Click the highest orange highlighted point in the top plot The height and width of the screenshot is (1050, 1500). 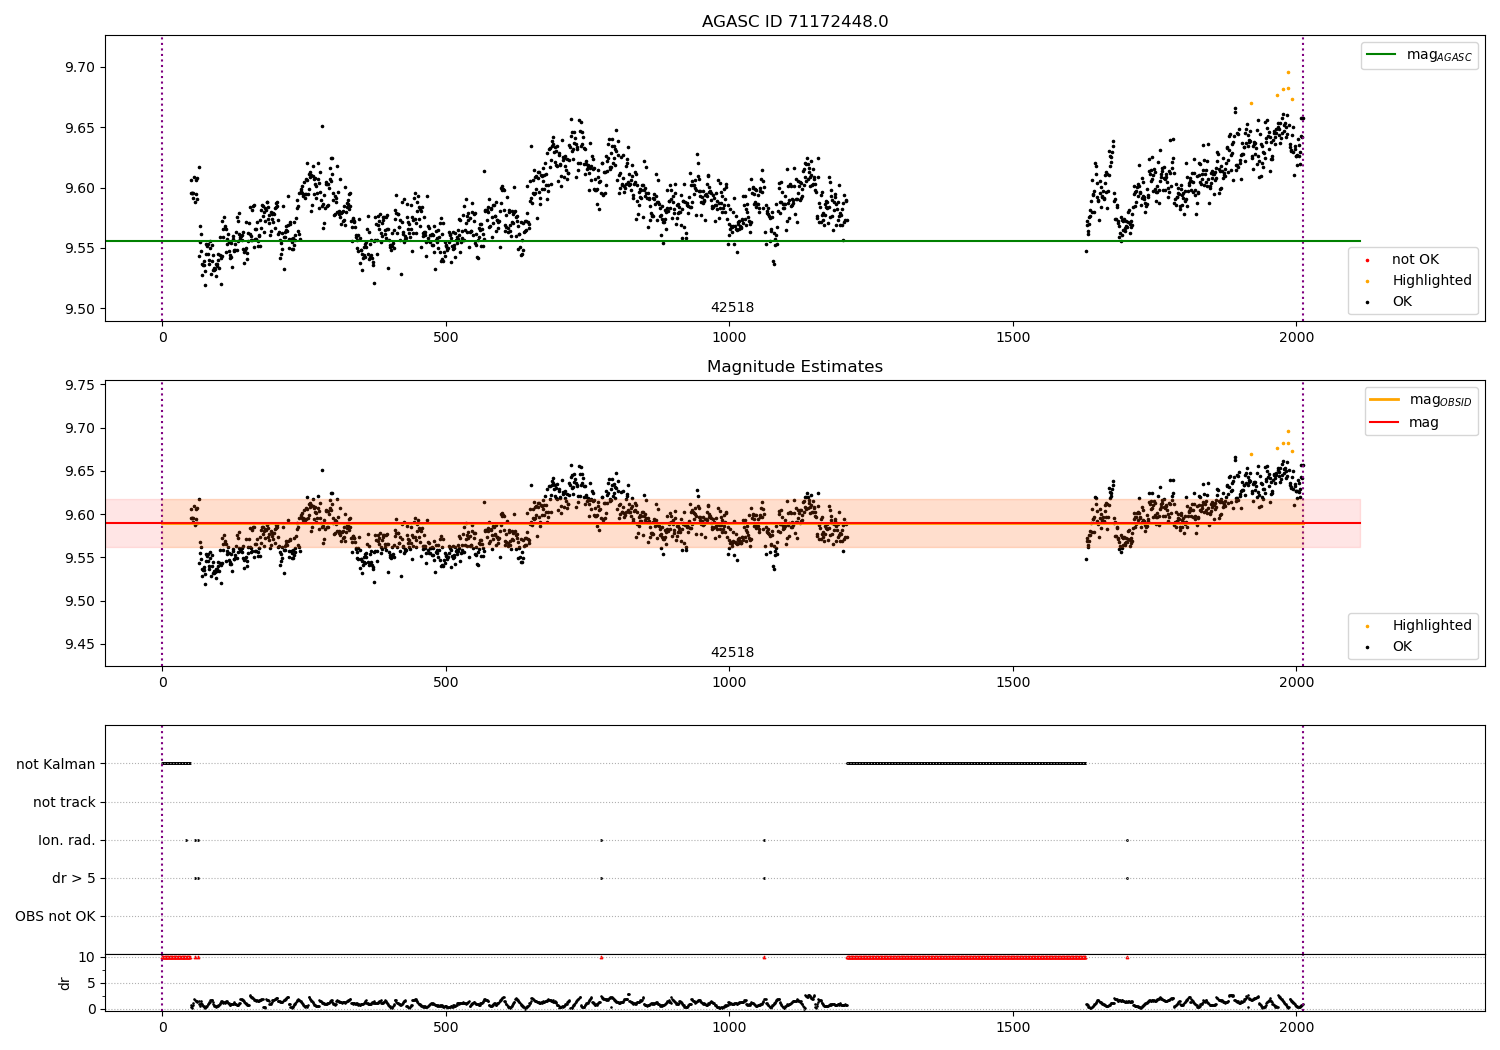click(1288, 72)
